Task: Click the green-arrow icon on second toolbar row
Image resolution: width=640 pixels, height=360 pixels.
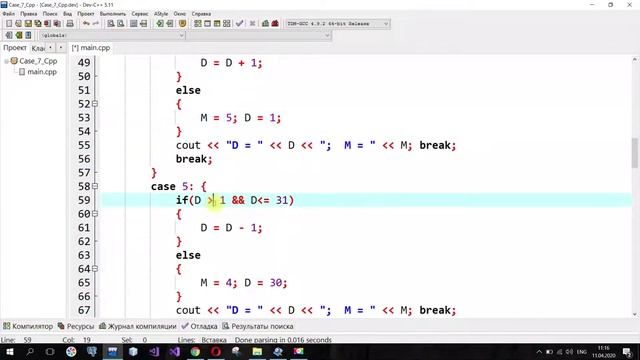Action: click(18, 36)
